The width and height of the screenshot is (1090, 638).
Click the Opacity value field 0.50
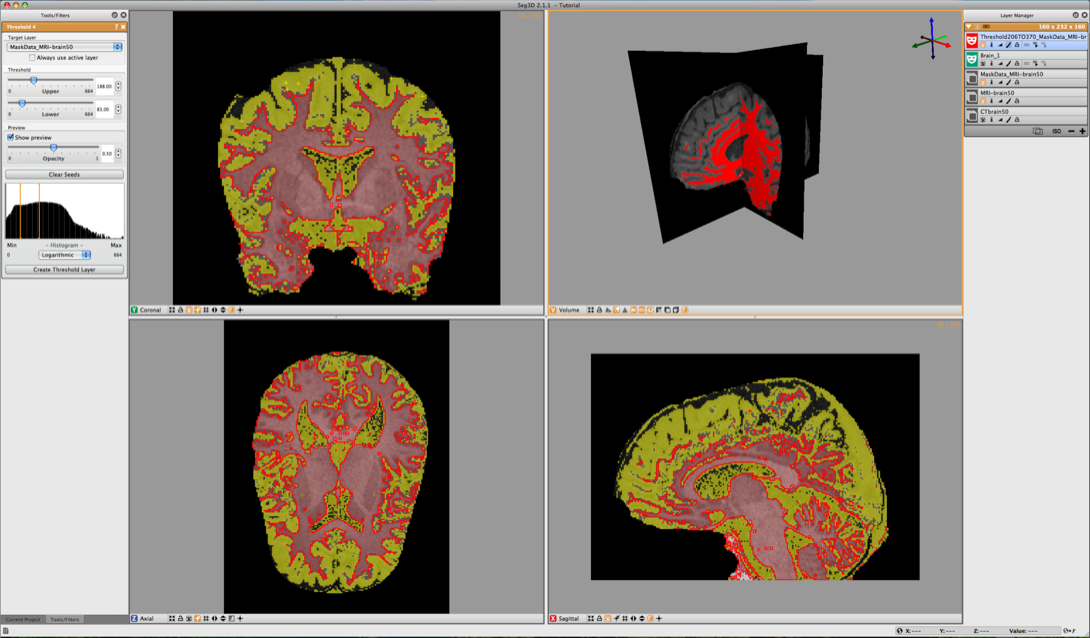(x=106, y=153)
